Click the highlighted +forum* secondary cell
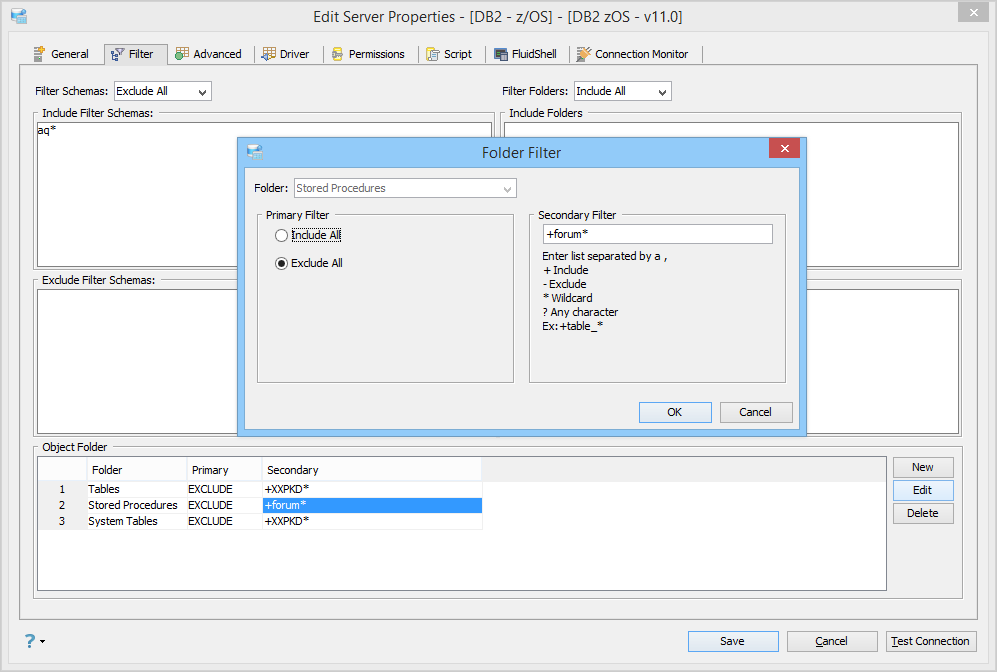 tap(372, 505)
